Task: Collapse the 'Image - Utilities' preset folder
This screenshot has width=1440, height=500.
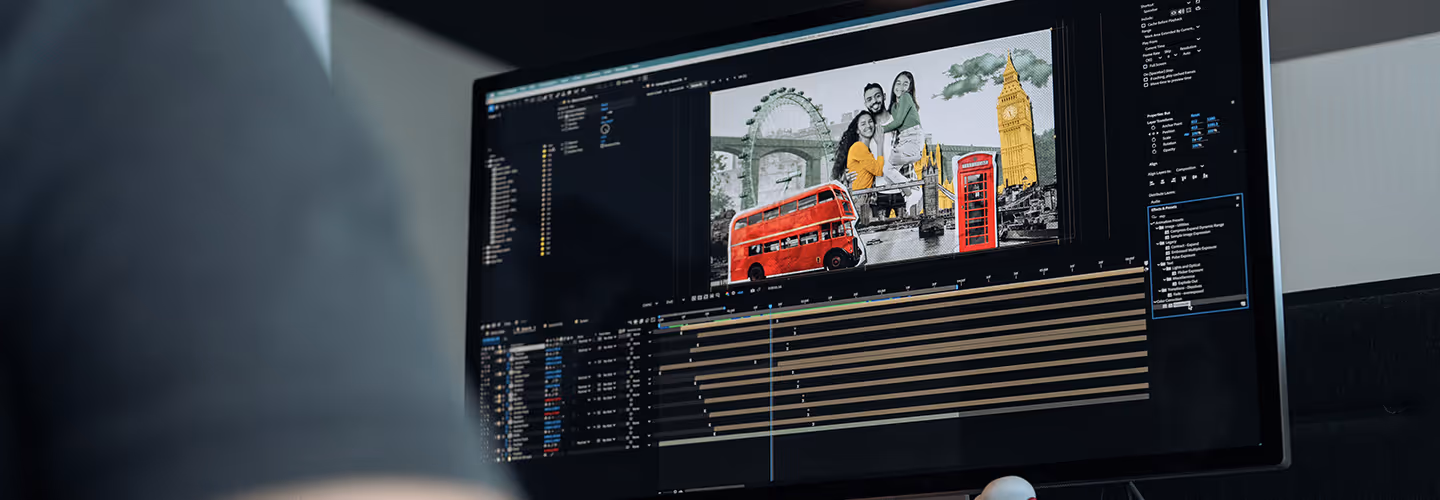Action: pyautogui.click(x=1157, y=229)
